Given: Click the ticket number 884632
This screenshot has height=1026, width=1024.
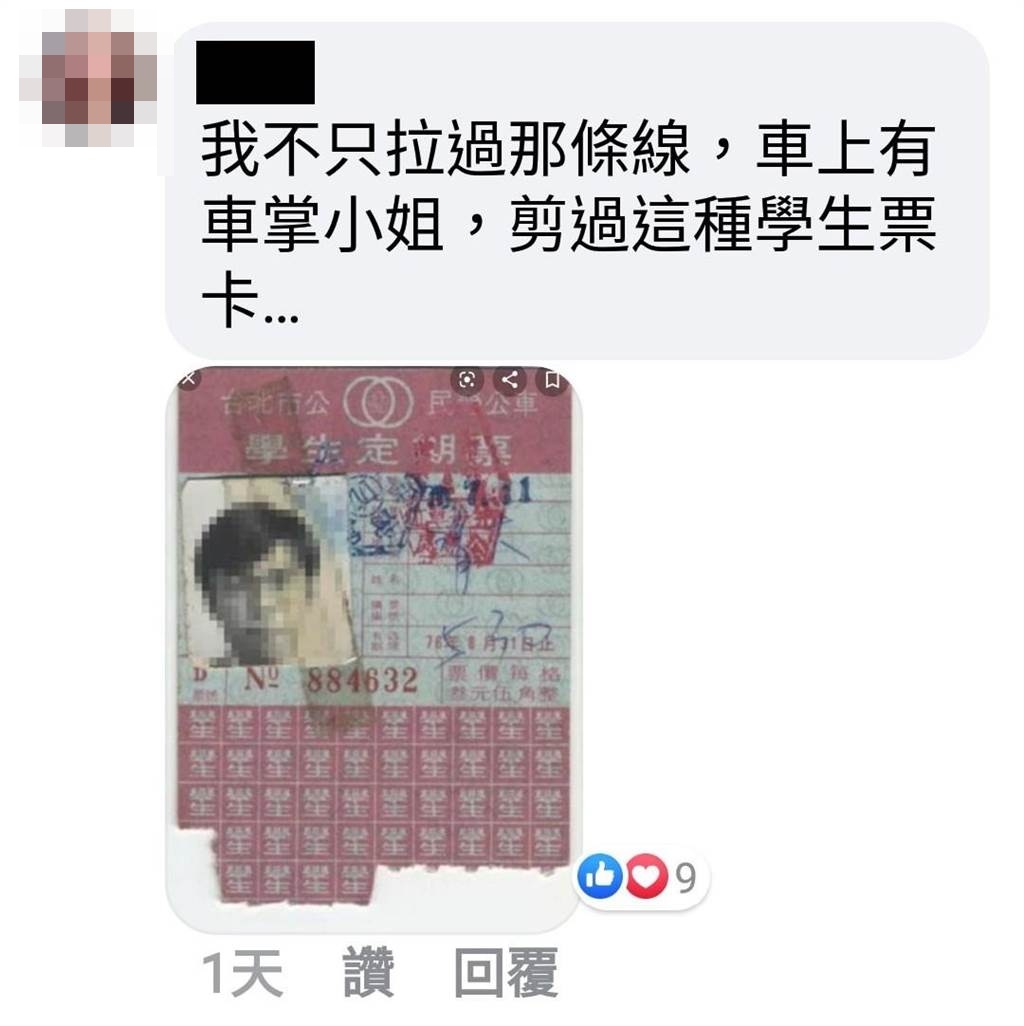Looking at the screenshot, I should point(362,681).
